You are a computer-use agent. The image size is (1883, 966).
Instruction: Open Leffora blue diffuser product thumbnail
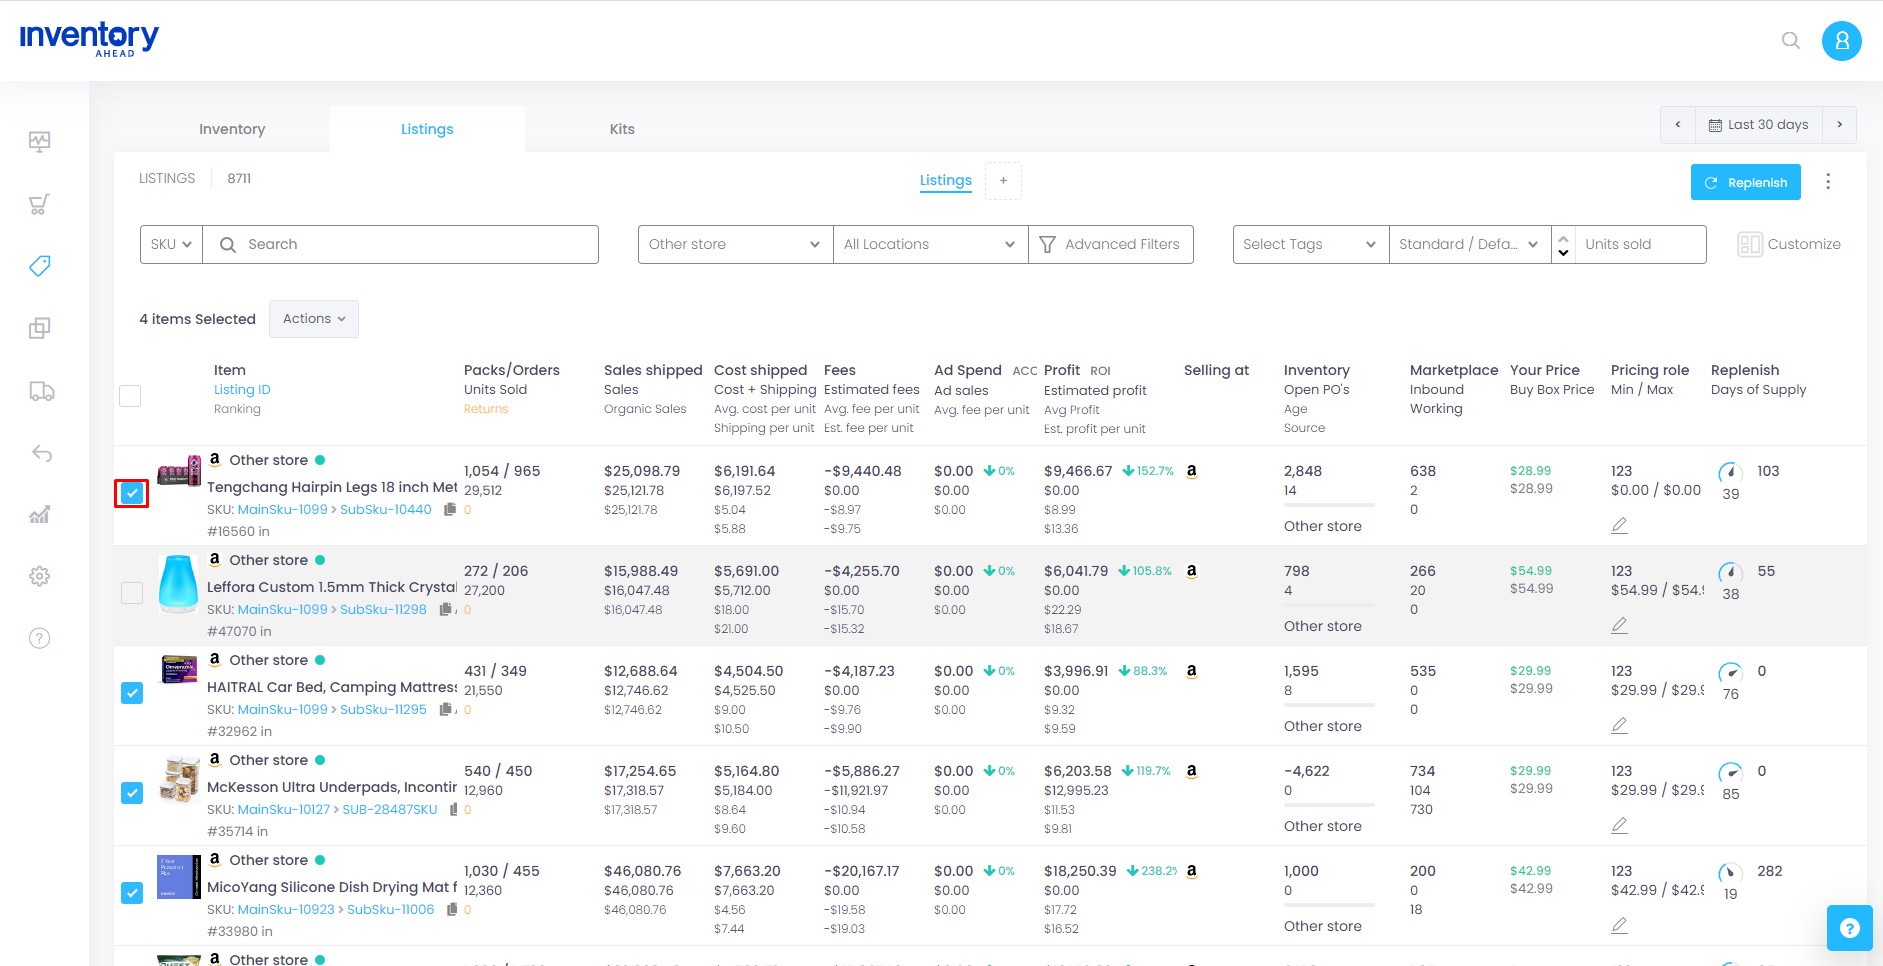pos(179,583)
